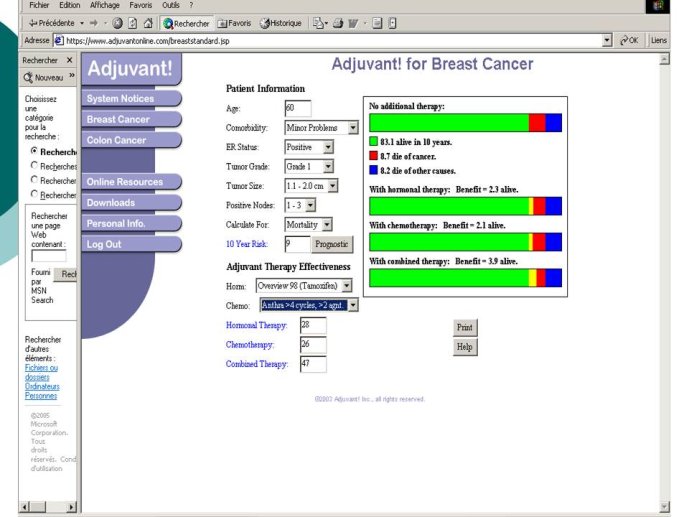Open the Positive Nodes dropdown
The width and height of the screenshot is (689, 517).
(x=300, y=205)
